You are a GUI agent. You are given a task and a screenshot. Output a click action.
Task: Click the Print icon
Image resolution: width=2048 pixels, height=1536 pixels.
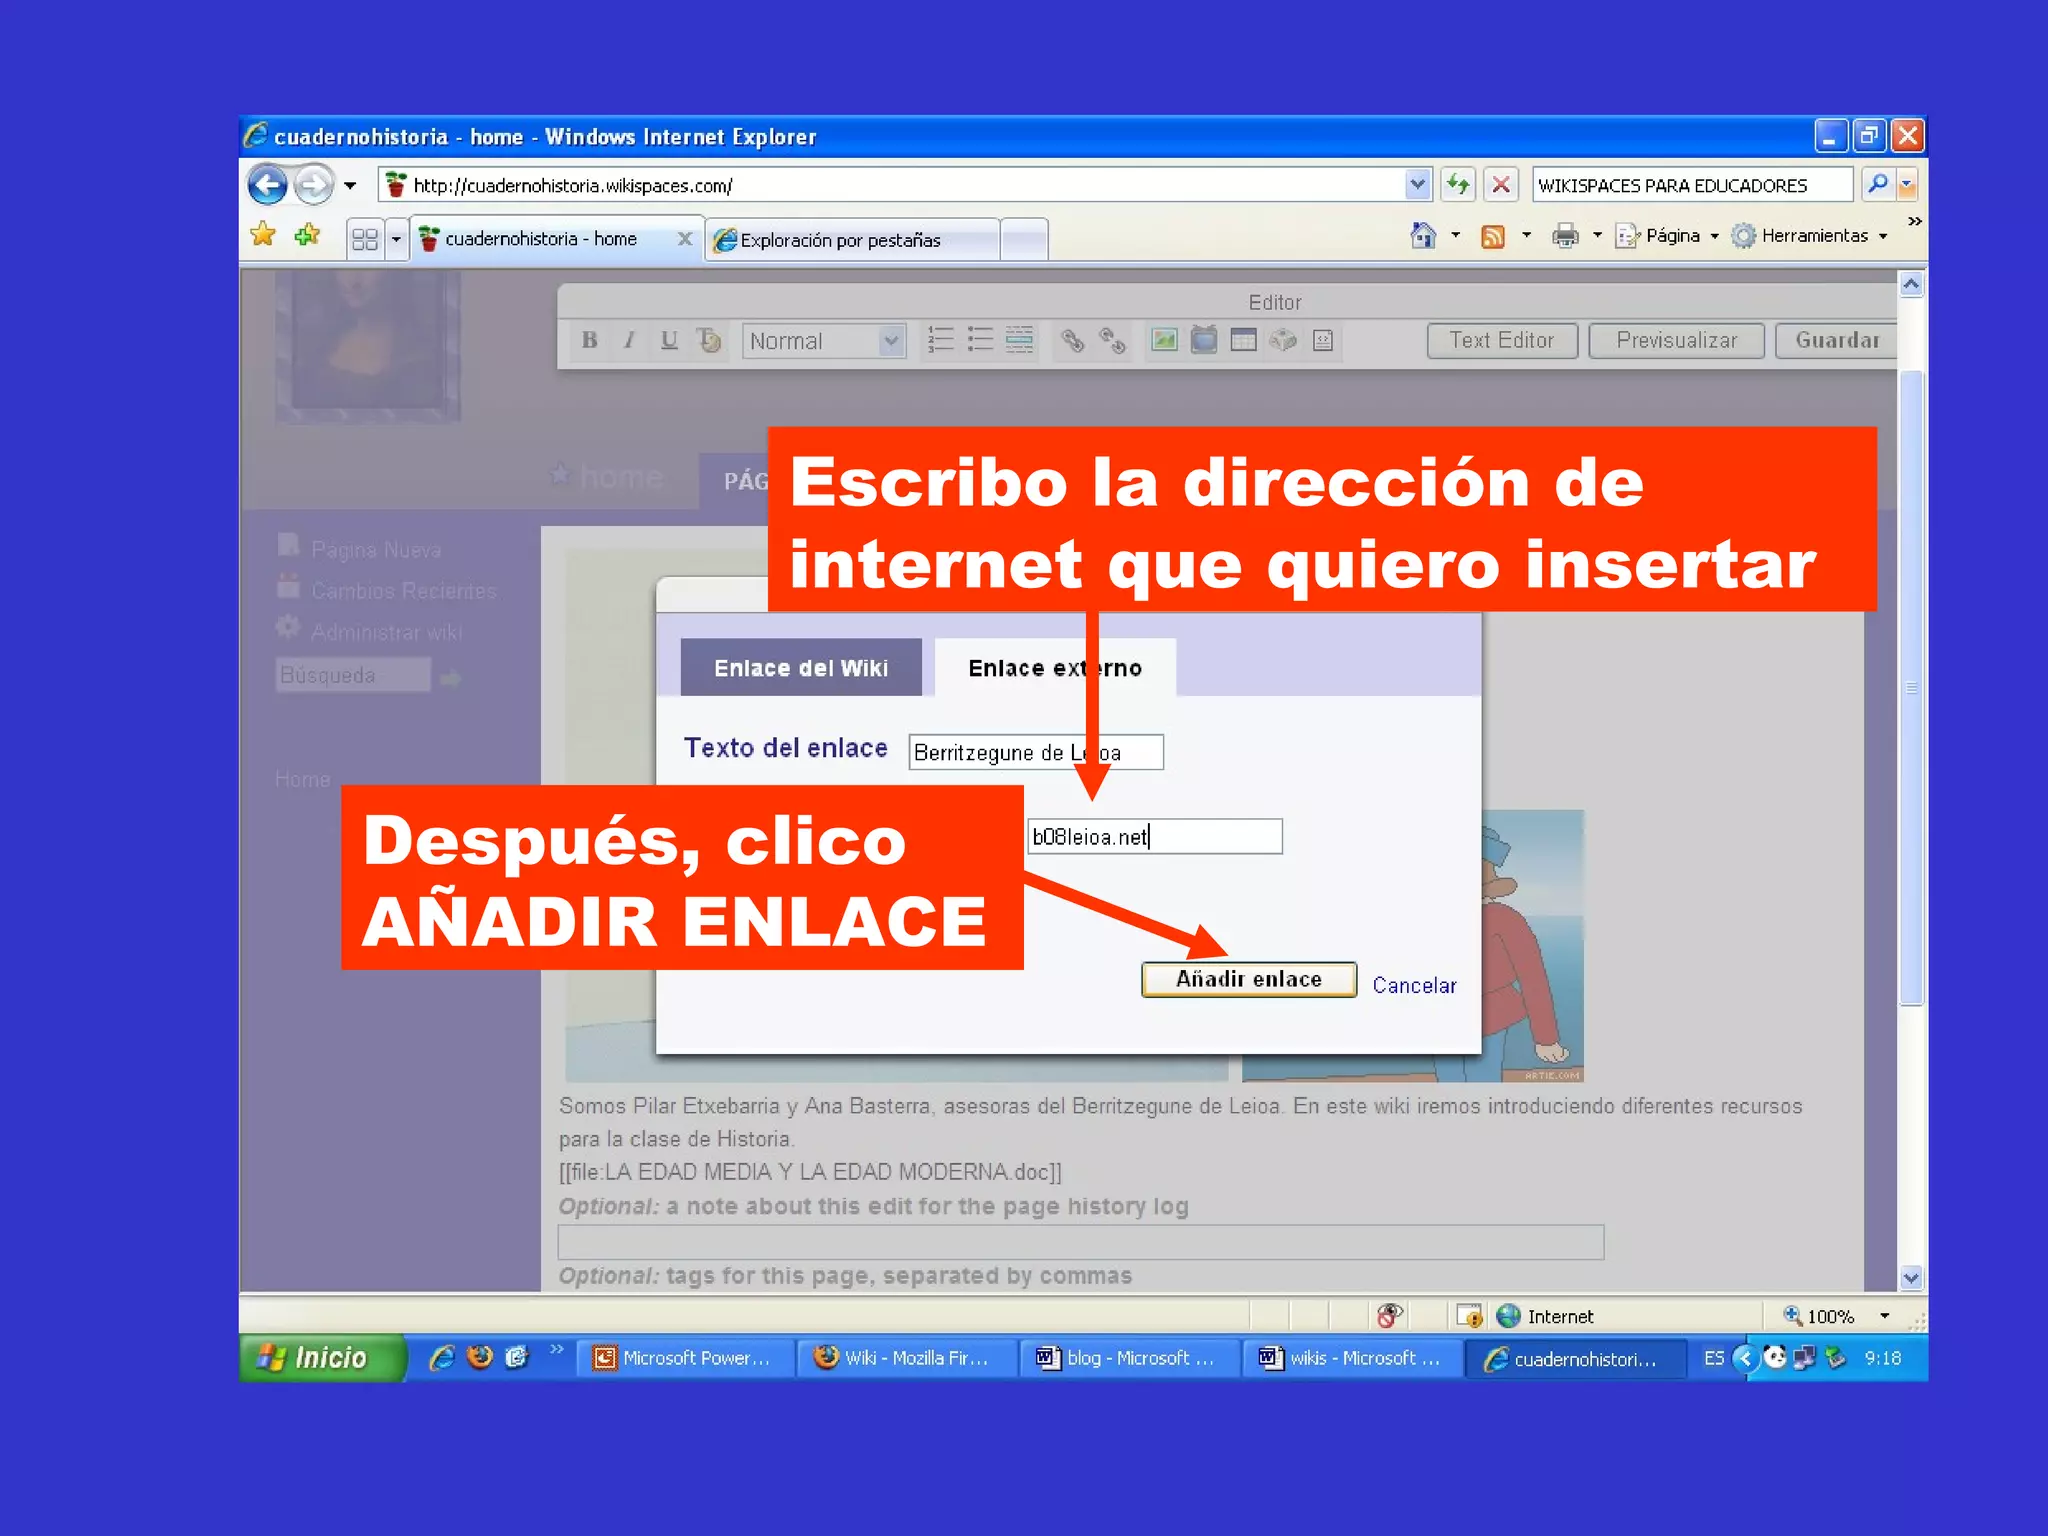[x=1565, y=237]
